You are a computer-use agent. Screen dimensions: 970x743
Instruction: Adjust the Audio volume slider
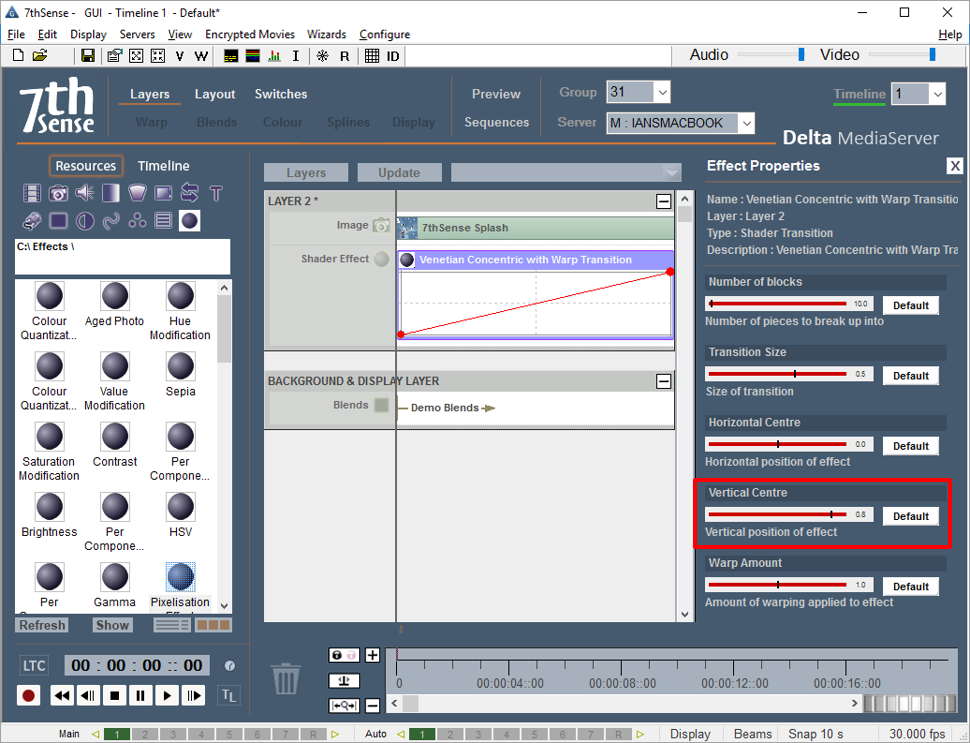[x=771, y=55]
